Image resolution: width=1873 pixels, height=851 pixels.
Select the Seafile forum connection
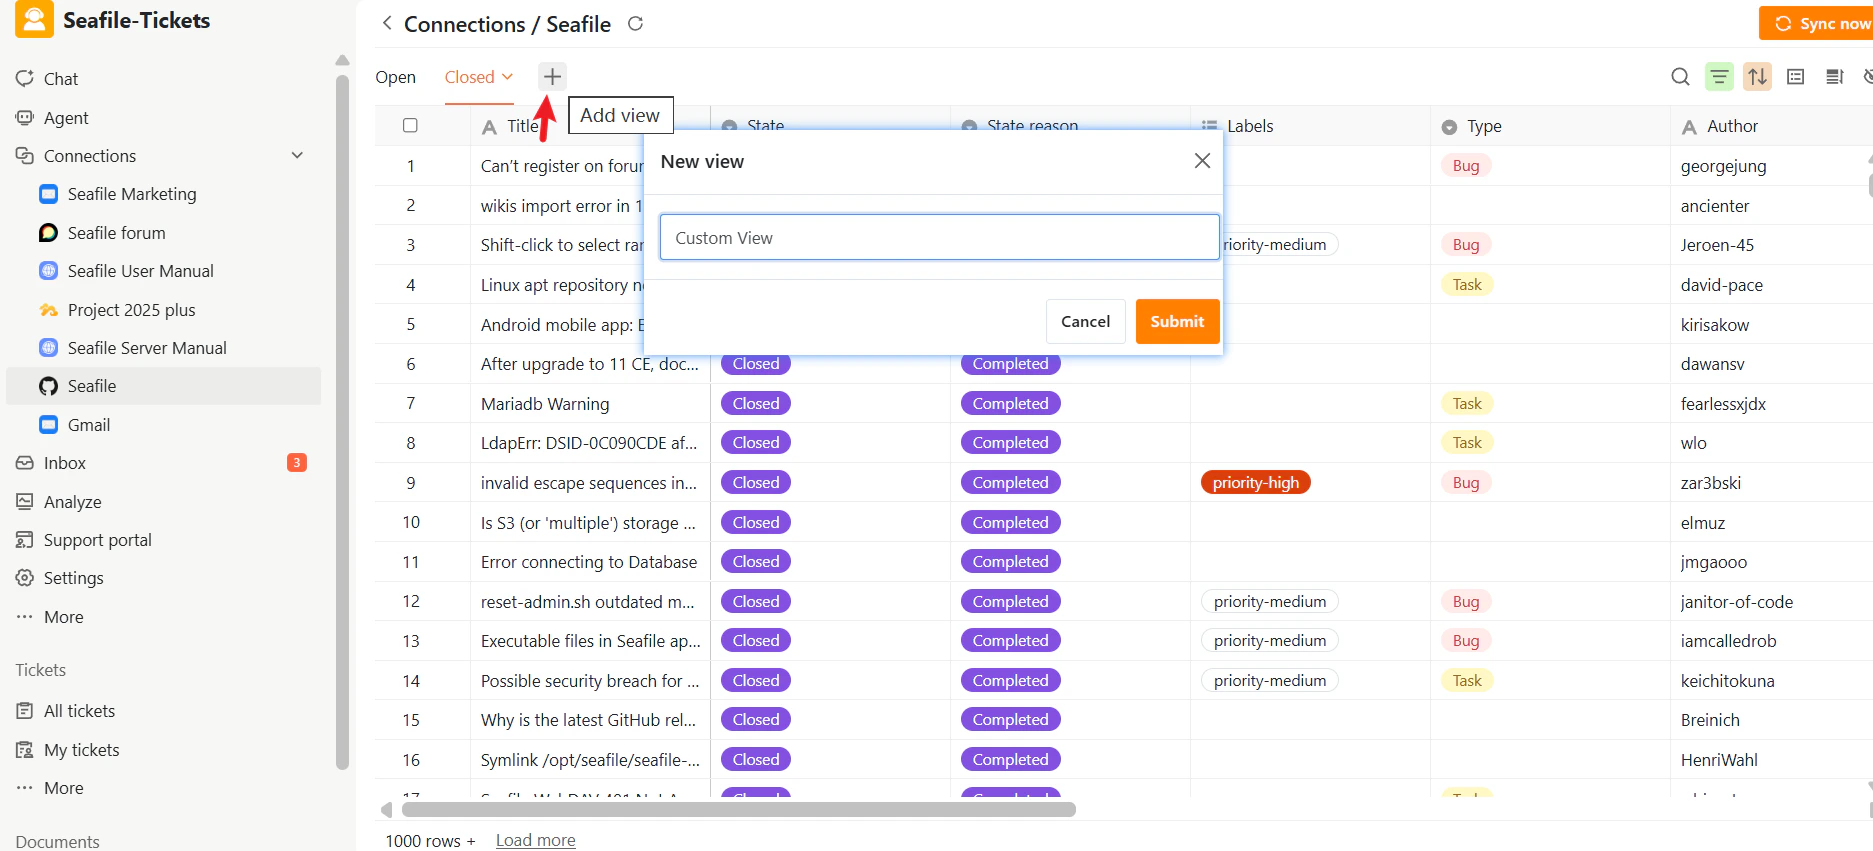pos(116,233)
